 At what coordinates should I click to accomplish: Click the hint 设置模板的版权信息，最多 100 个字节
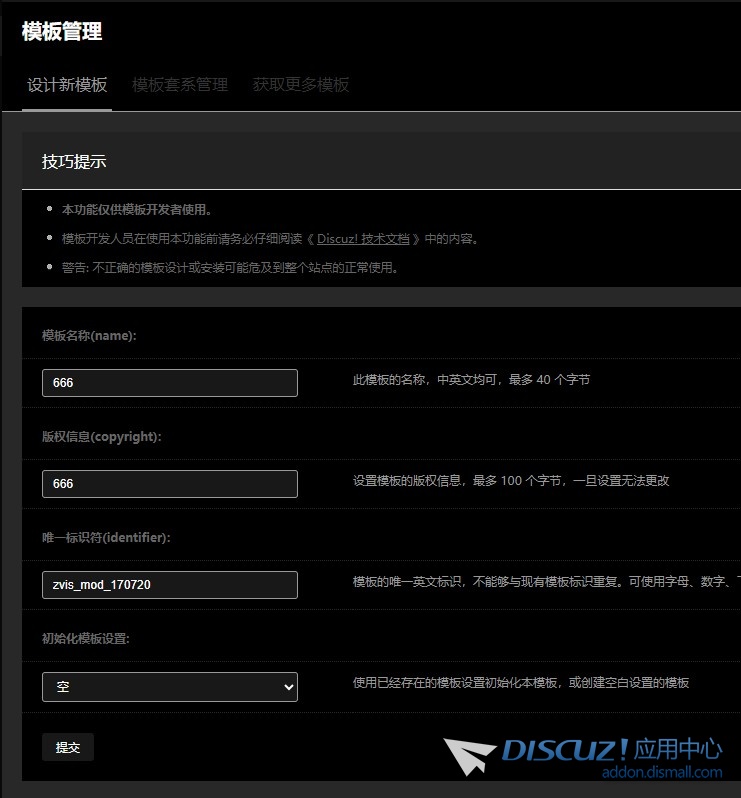click(x=511, y=480)
